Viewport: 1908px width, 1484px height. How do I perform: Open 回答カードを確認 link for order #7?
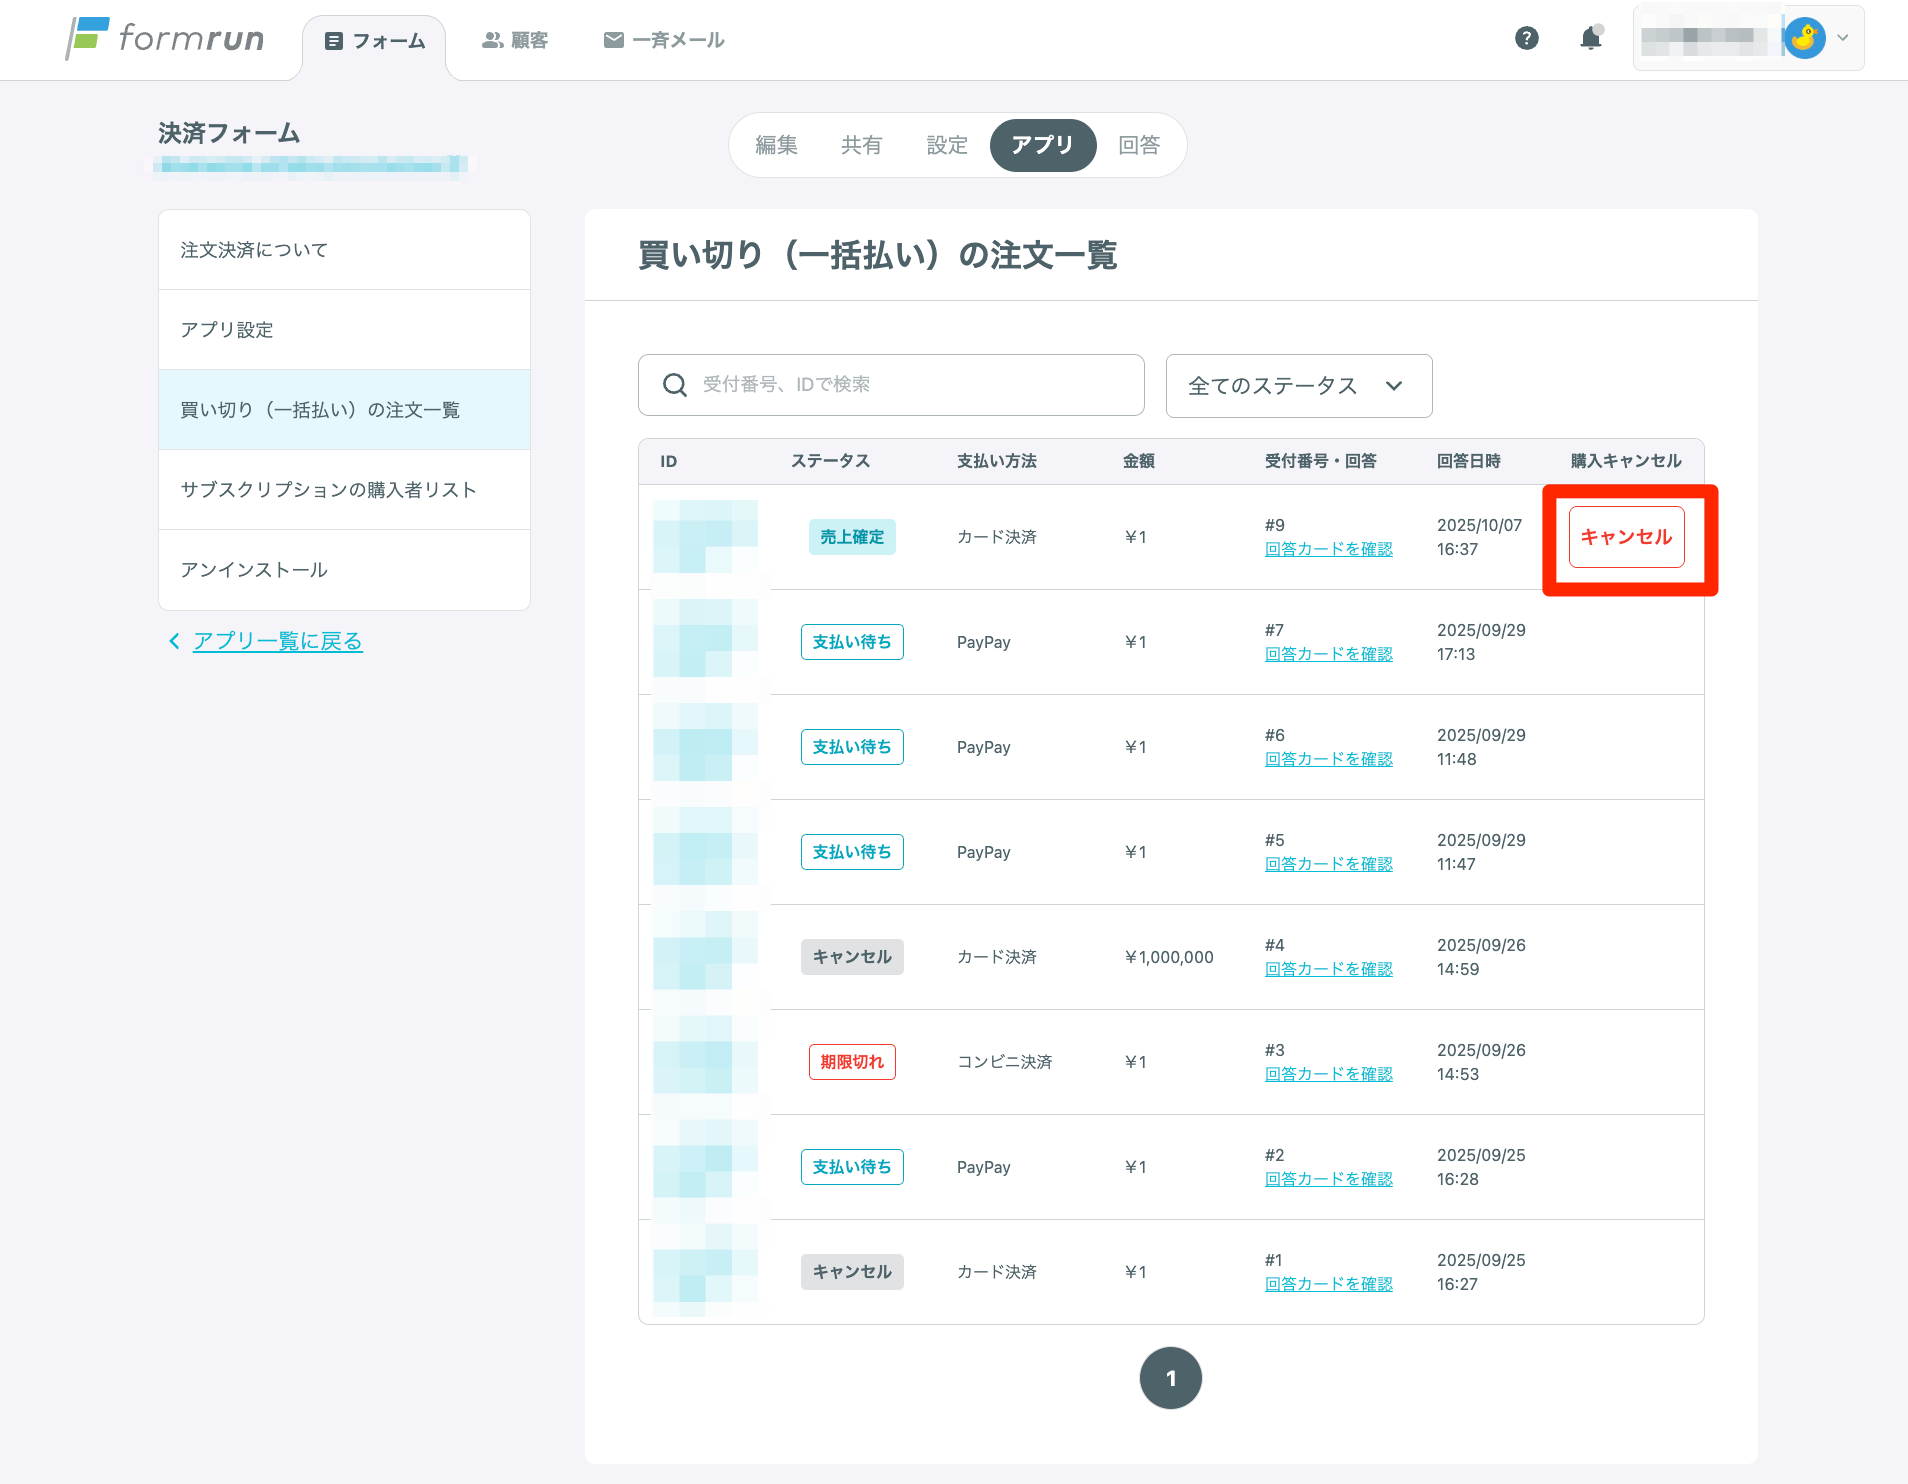click(x=1328, y=654)
